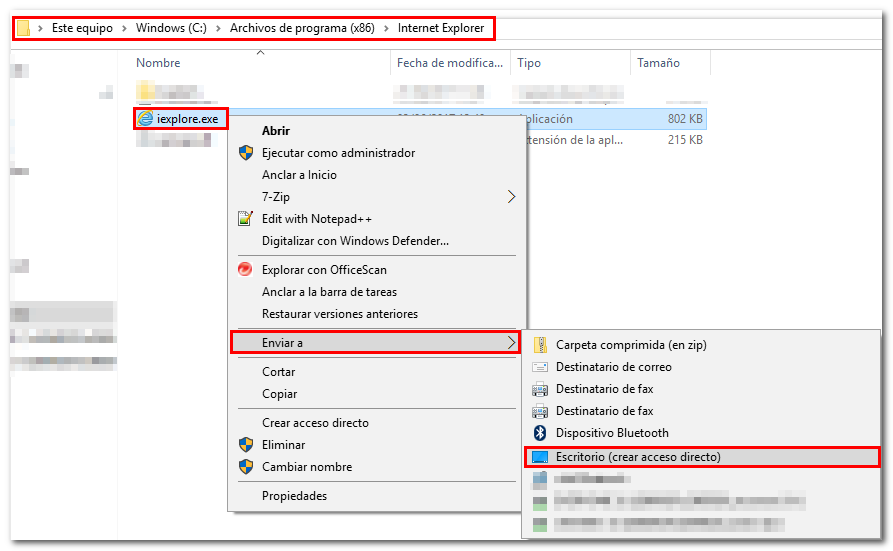
Task: Sort by the Tamaño column header
Action: point(658,63)
